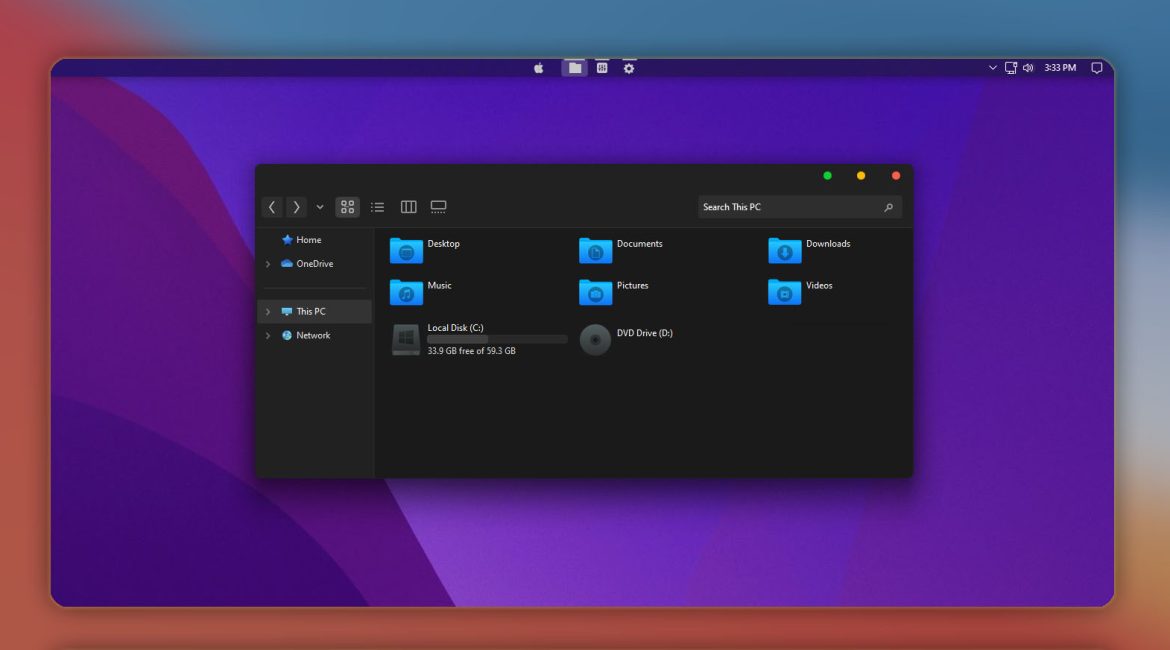Open the Pictures folder

pyautogui.click(x=596, y=292)
